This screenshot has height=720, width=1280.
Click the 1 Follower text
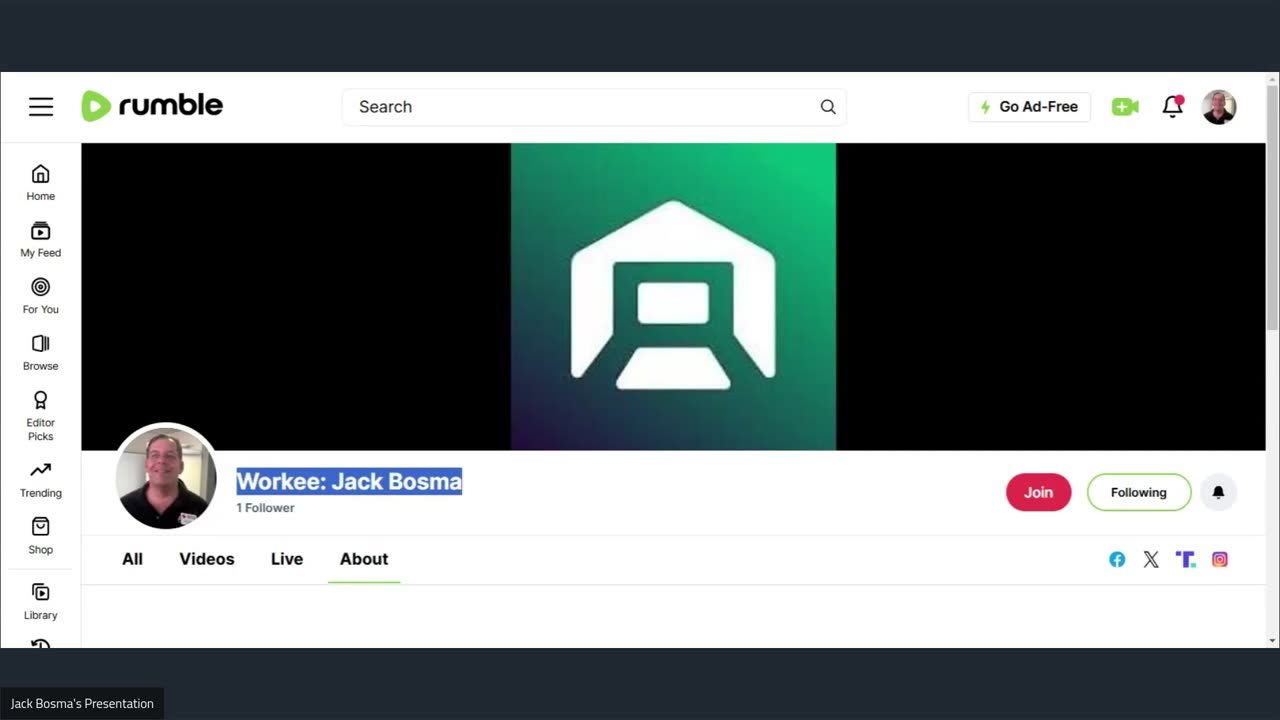[x=265, y=508]
